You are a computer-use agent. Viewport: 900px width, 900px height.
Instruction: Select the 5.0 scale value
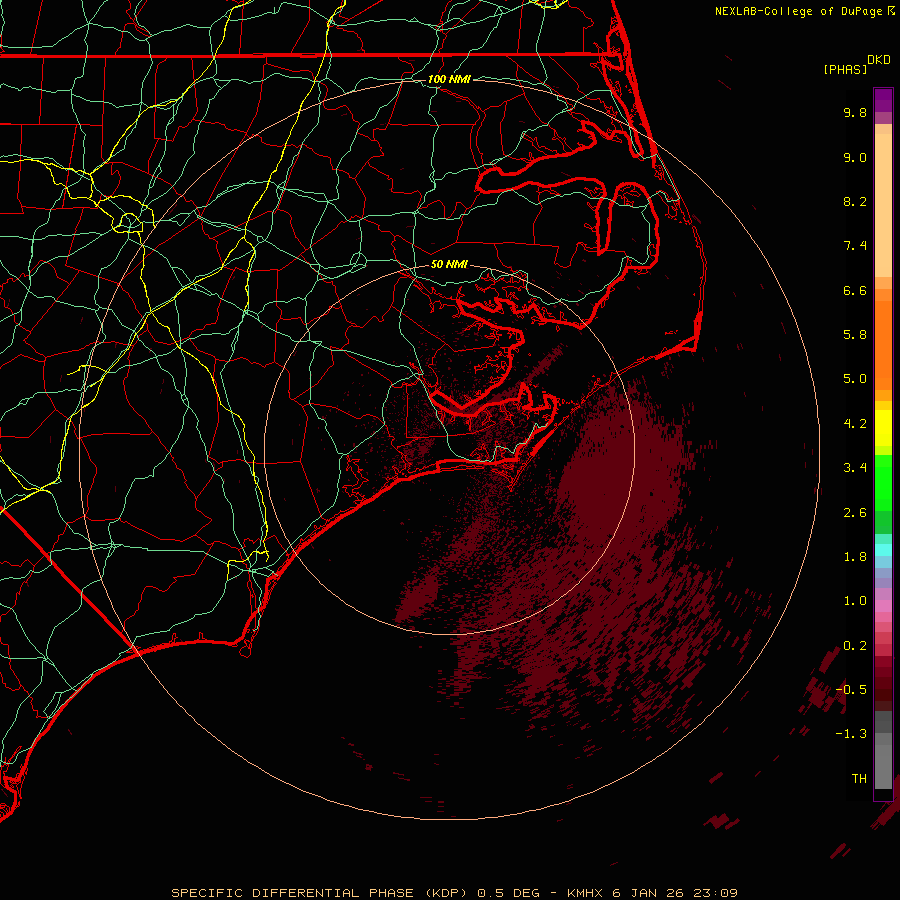[x=855, y=379]
